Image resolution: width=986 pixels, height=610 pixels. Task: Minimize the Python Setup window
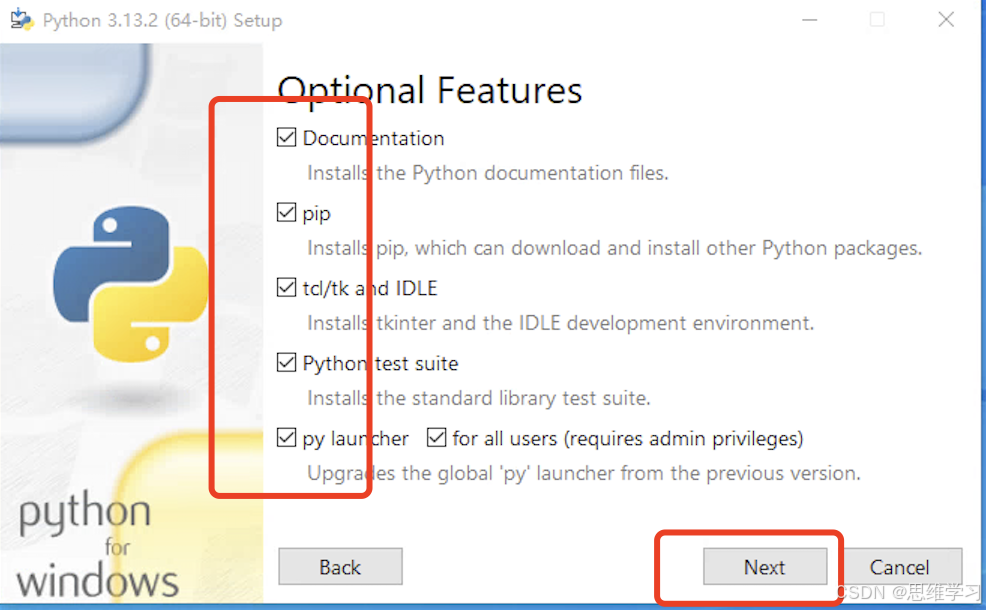(x=810, y=20)
